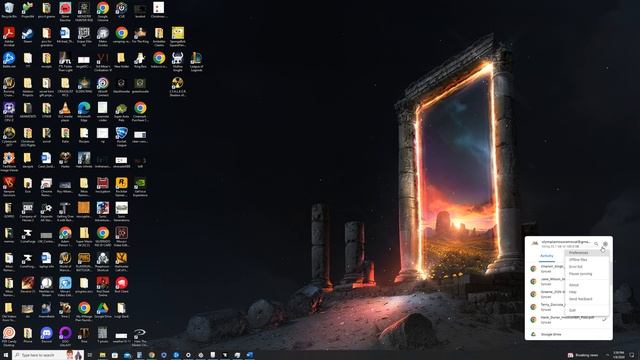The width and height of the screenshot is (640, 360).
Task: Open File Explorer from the taskbar
Action: 102,355
